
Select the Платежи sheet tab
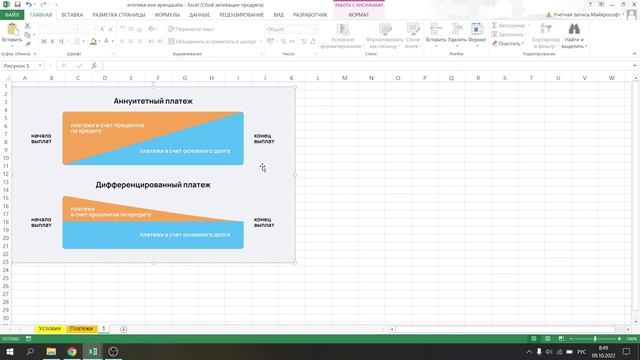click(x=81, y=329)
